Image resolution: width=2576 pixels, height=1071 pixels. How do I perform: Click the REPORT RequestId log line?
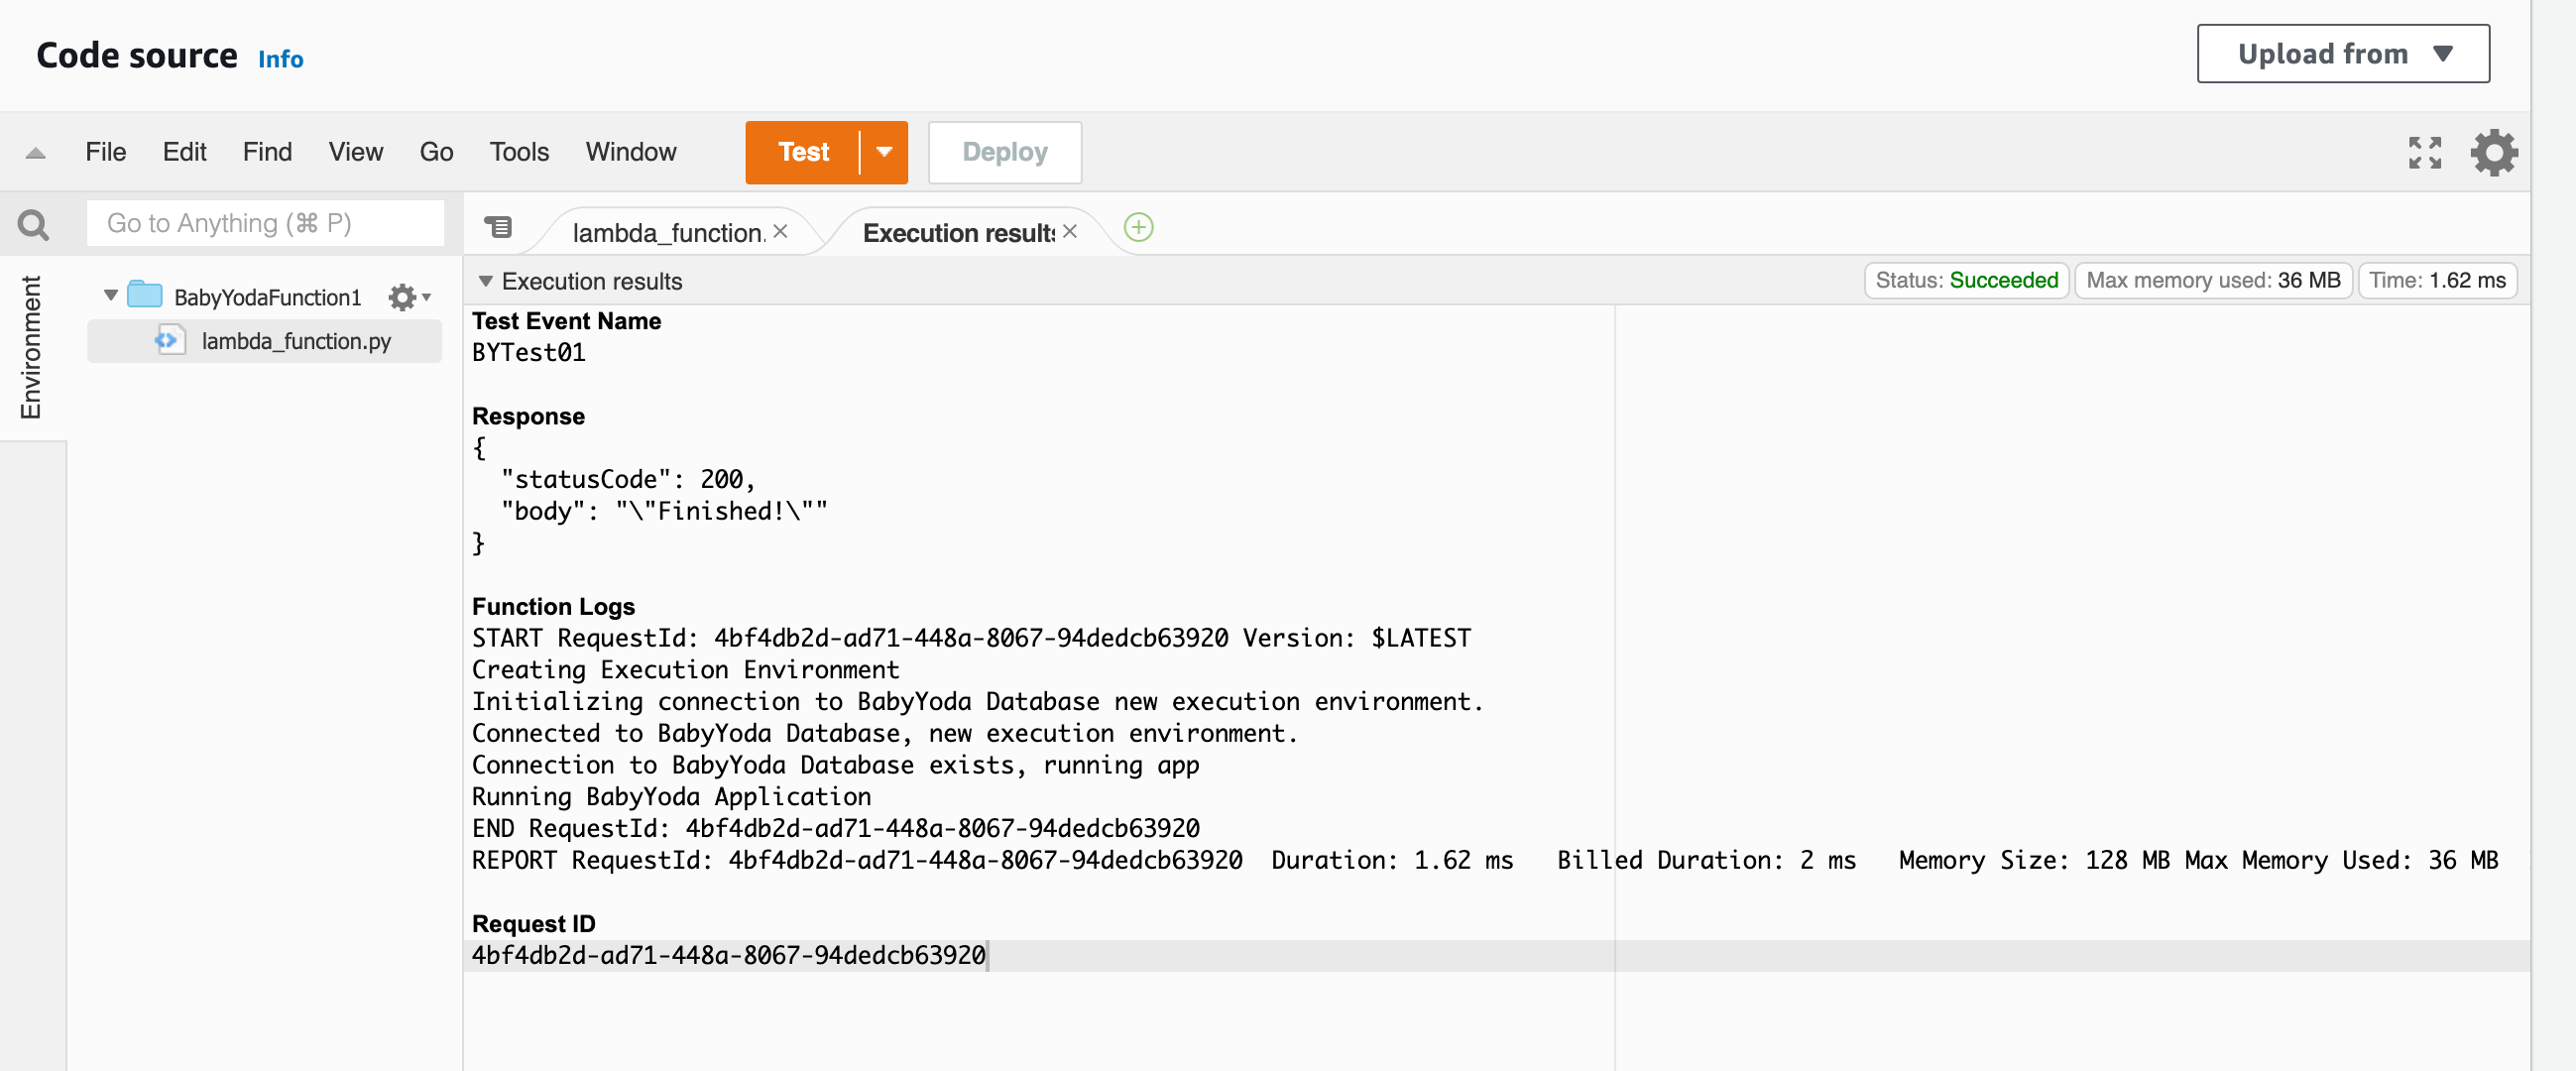point(1485,861)
